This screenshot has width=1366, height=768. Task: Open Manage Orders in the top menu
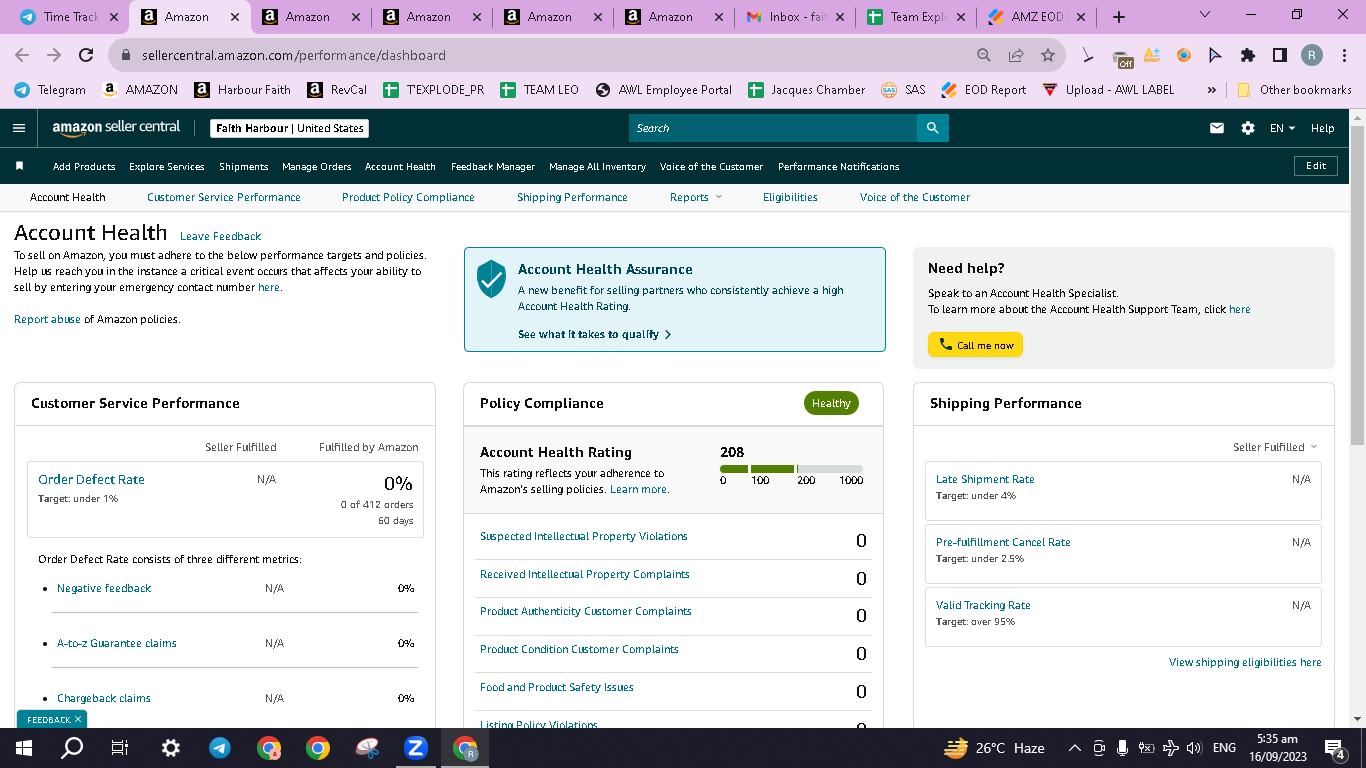[x=316, y=166]
